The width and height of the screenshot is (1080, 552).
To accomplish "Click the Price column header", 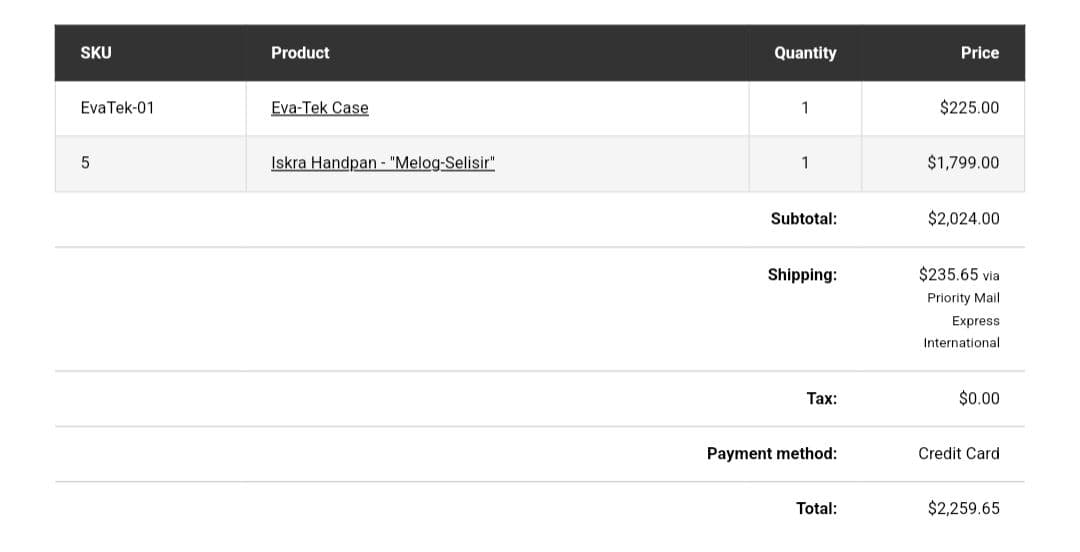I will tap(979, 53).
